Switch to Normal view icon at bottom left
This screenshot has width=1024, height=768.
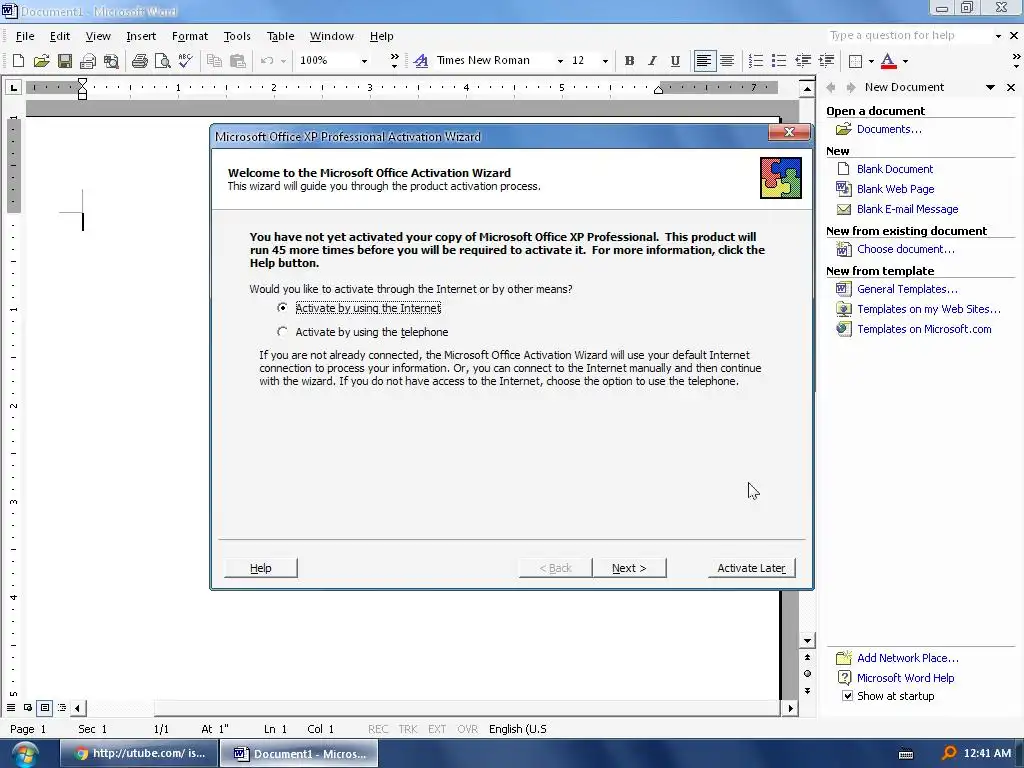11,707
